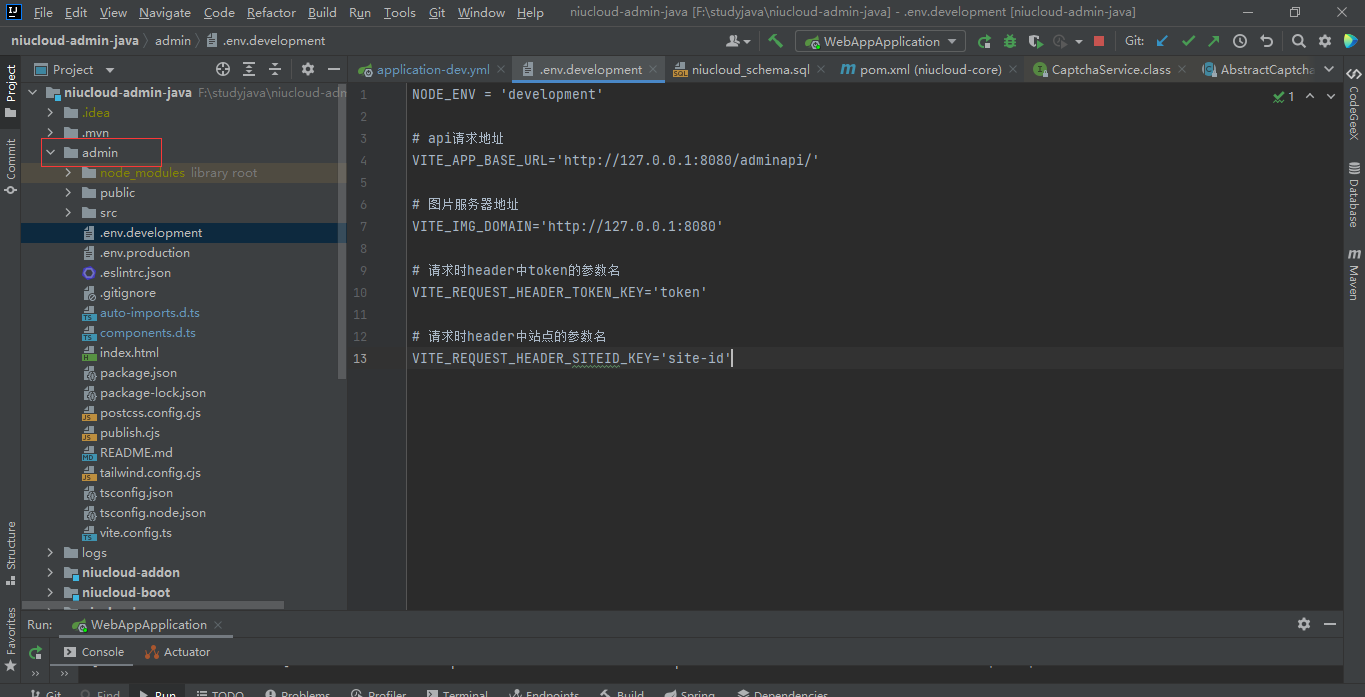Switch to the Actuator tab in Run panel
1365x697 pixels.
click(178, 652)
